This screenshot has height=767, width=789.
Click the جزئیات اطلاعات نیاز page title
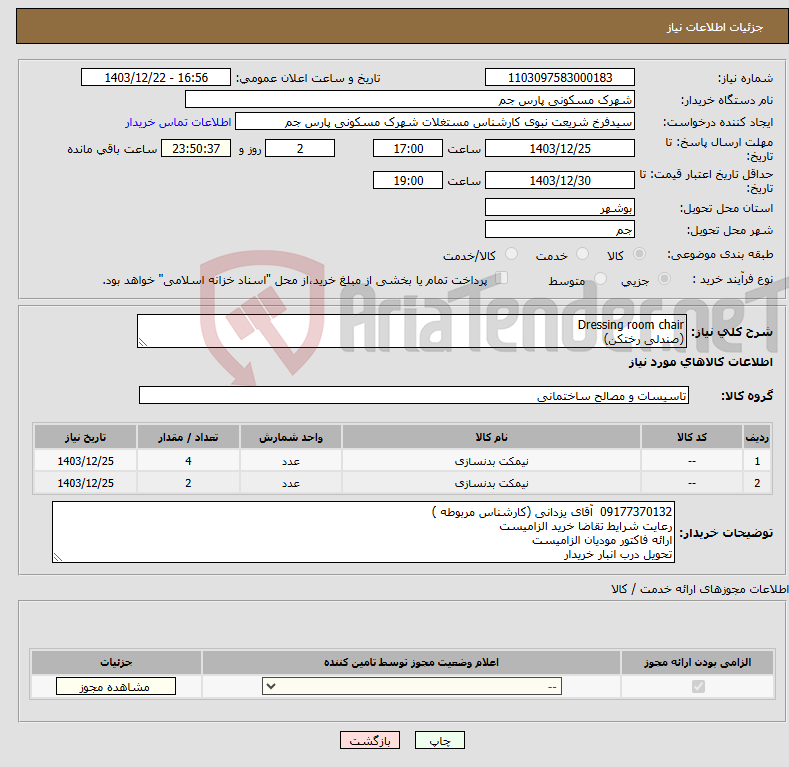click(x=715, y=27)
